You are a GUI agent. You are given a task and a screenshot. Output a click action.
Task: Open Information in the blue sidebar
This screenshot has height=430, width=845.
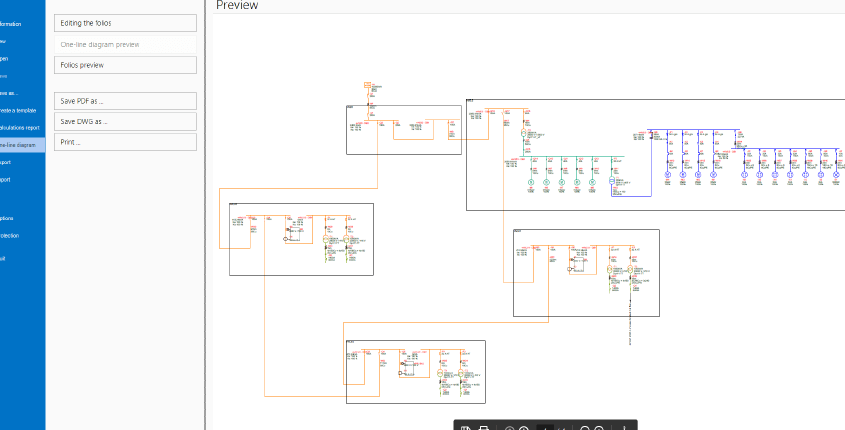pos(11,24)
